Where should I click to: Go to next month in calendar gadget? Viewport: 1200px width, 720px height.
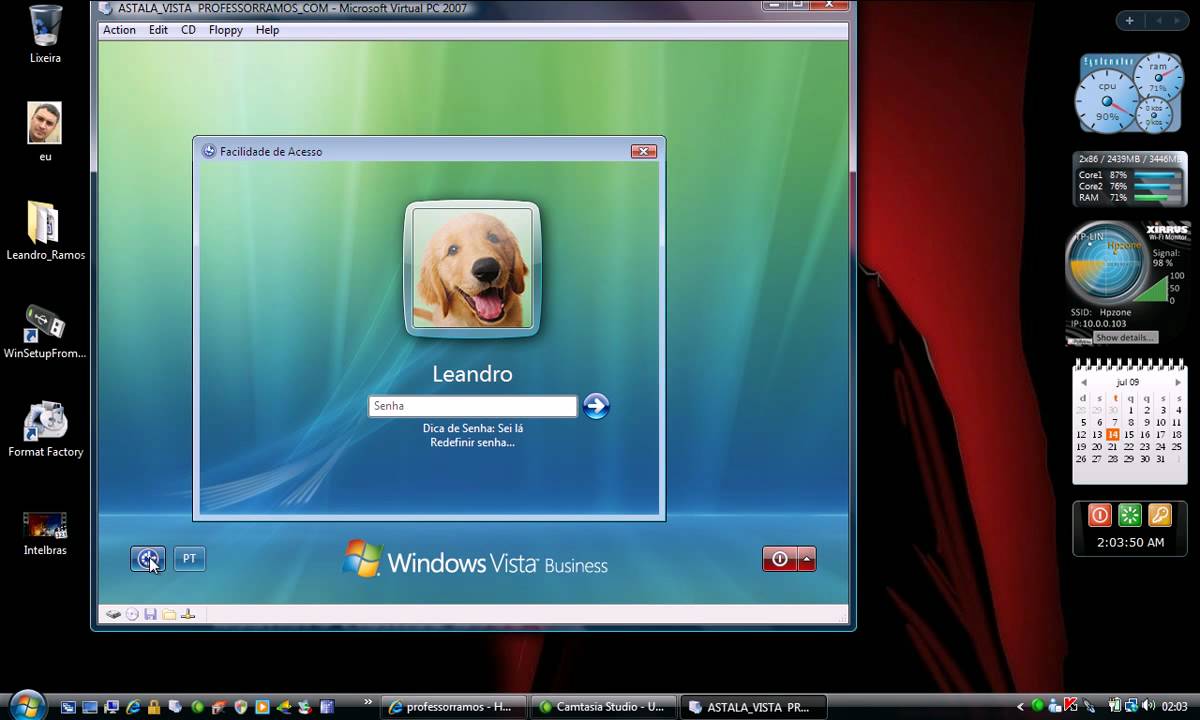pyautogui.click(x=1179, y=382)
